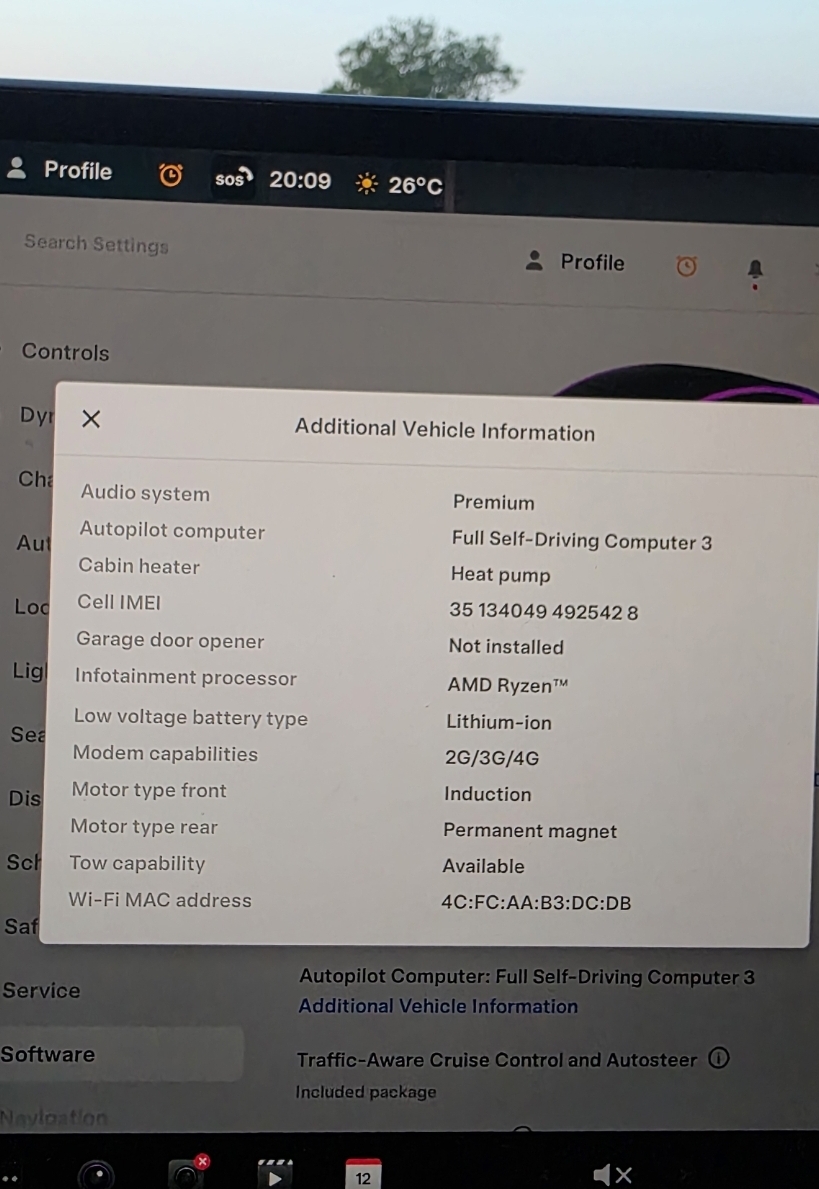Tap the SOS connectivity indicator

[x=233, y=178]
